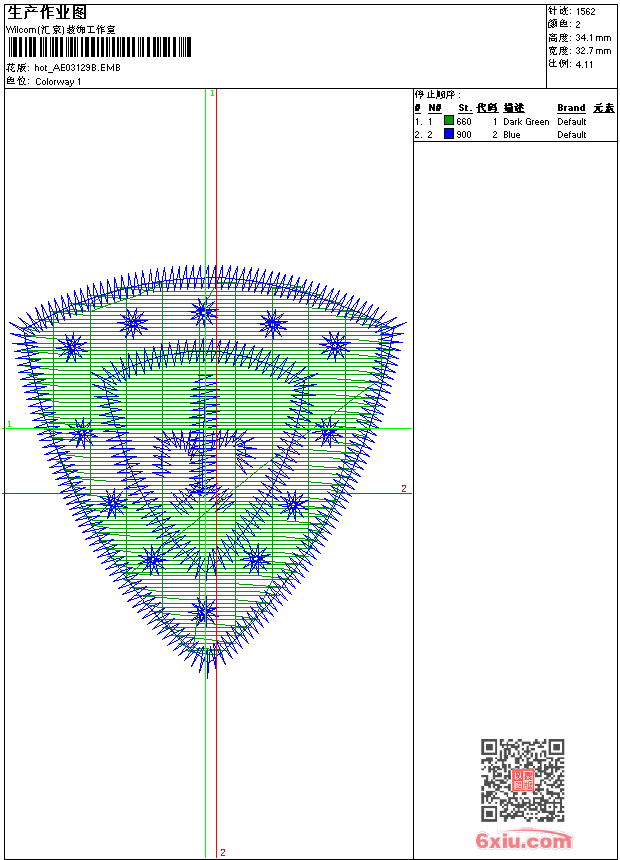Image resolution: width=620 pixels, height=860 pixels.
Task: Click the Colorway 1 label
Action: point(58,82)
